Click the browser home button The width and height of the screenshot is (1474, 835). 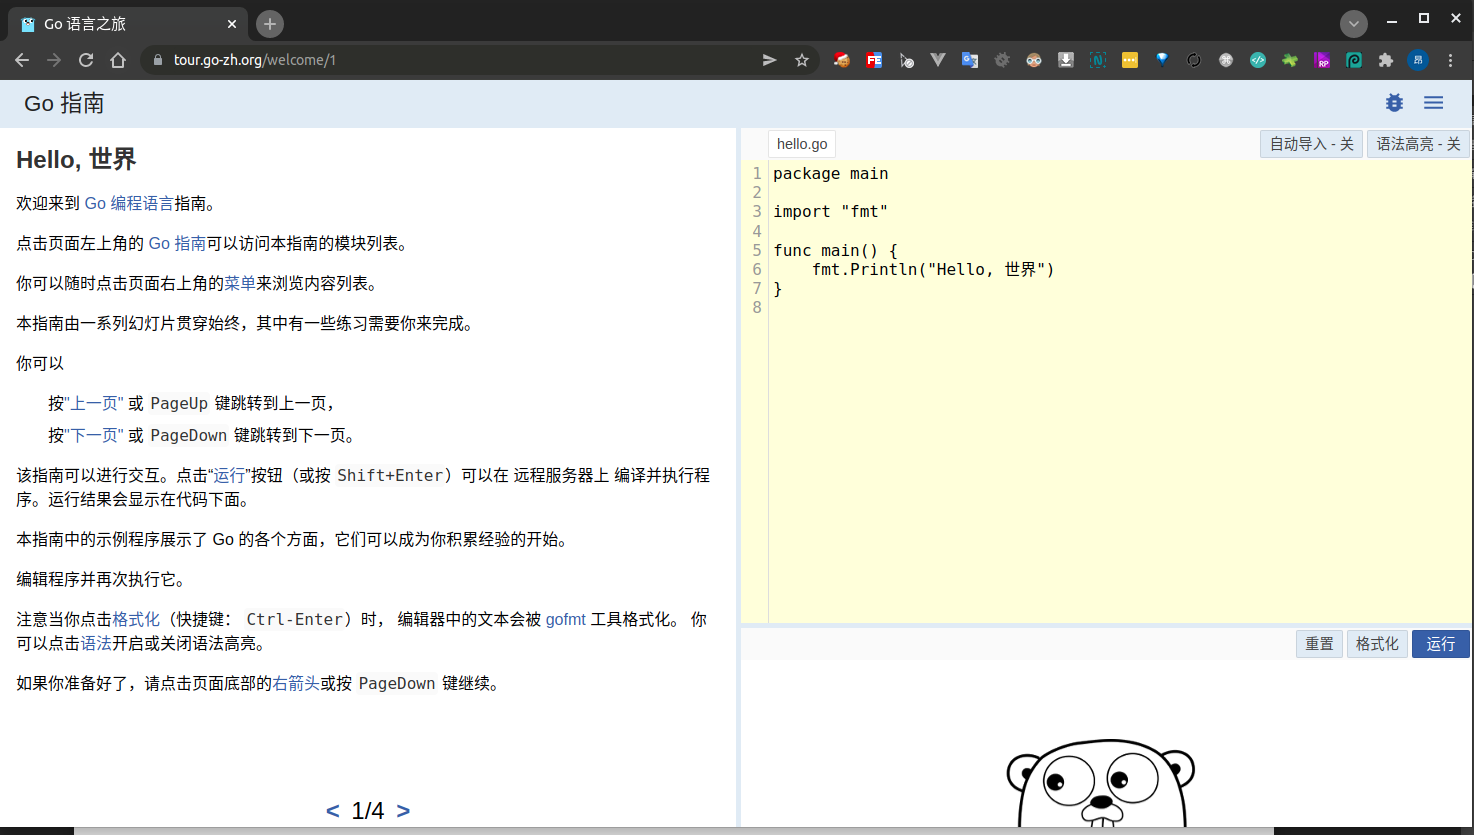(118, 60)
